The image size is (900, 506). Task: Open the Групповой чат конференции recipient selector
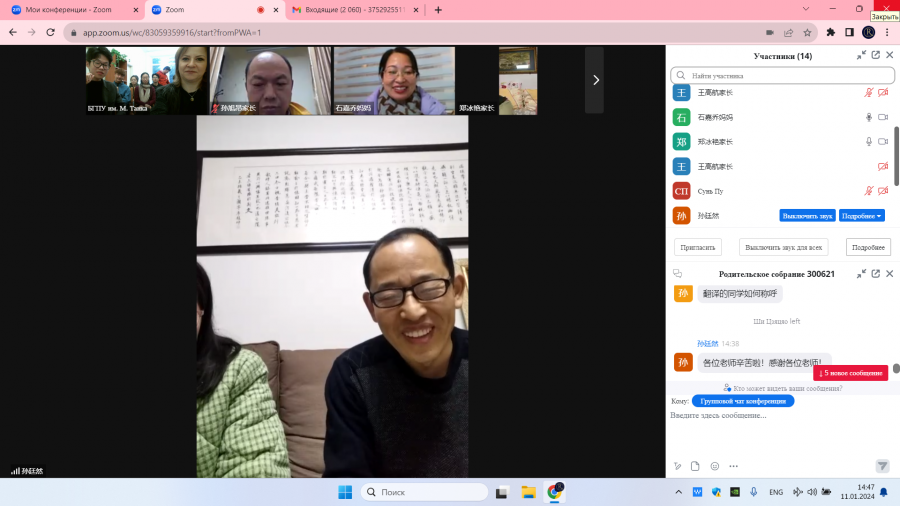point(743,401)
